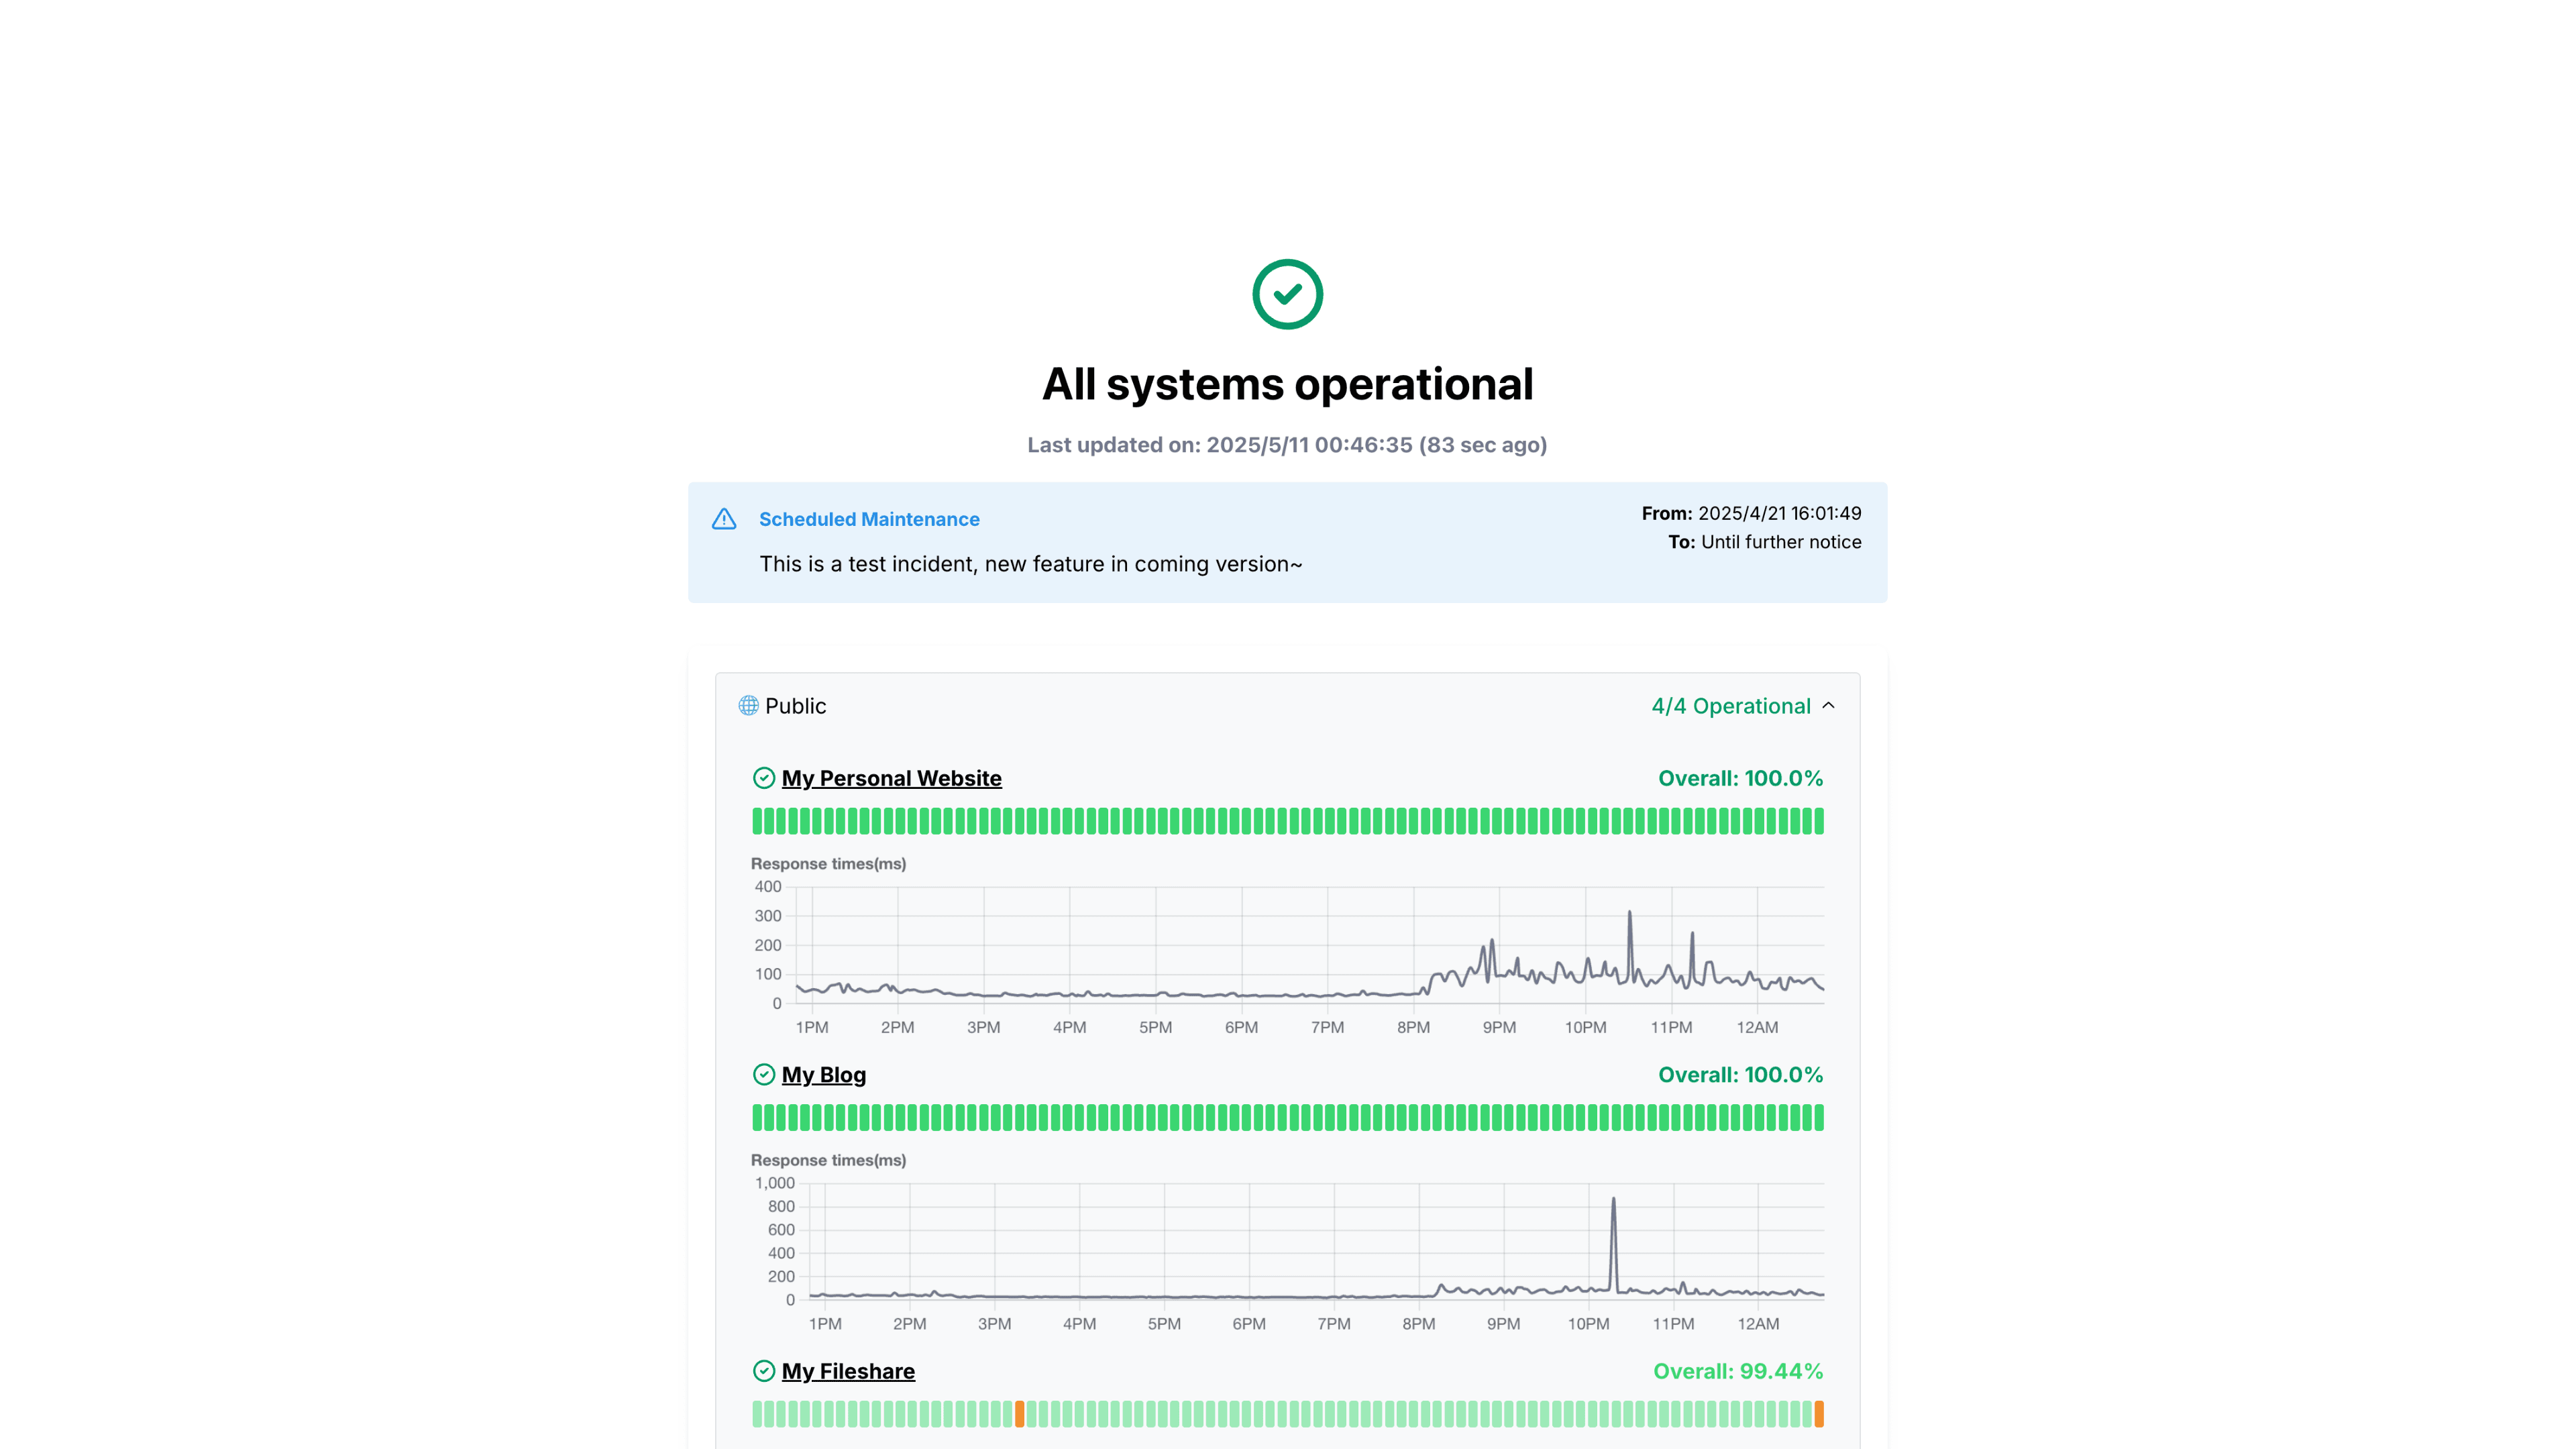2576x1449 pixels.
Task: Open the My Personal Website link
Action: (x=891, y=778)
